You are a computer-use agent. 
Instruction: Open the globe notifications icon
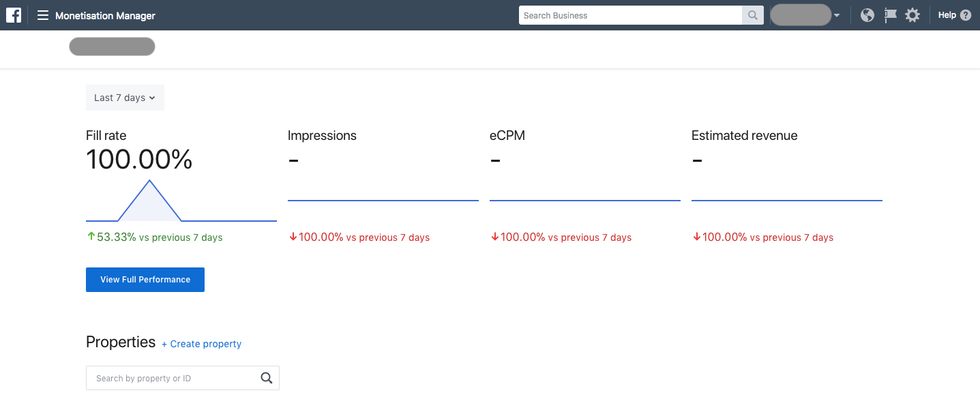(867, 15)
